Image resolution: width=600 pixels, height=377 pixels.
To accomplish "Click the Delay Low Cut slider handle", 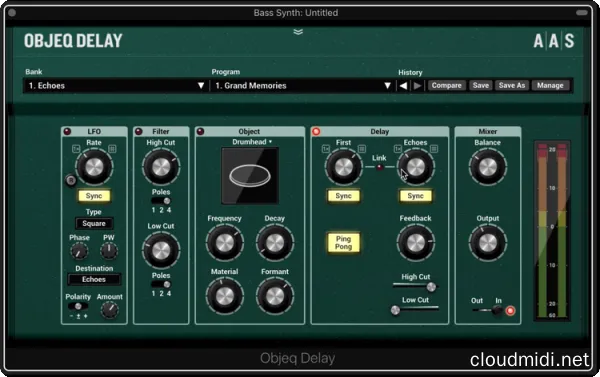I will [x=395, y=310].
